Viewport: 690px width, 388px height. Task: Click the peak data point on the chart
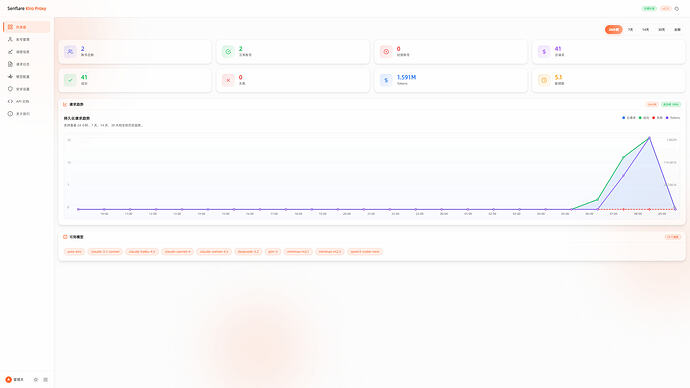tap(649, 138)
